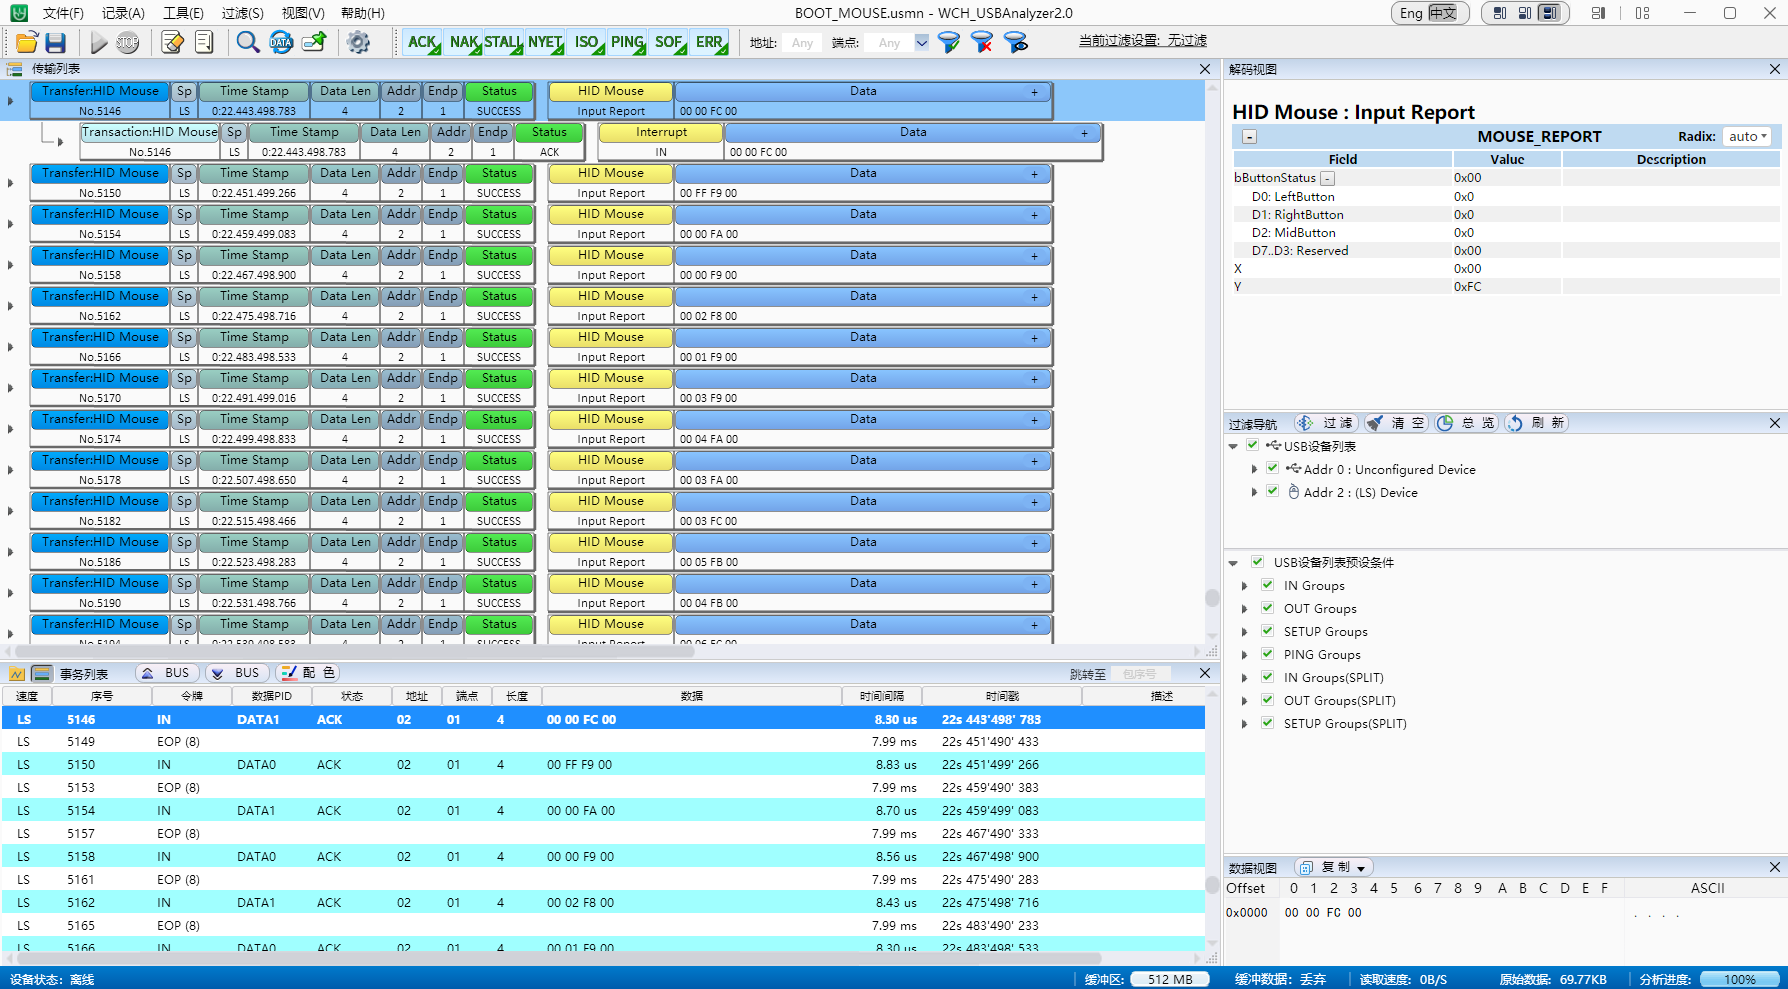
Task: Expand the SETUP Groups tree node
Action: pos(1245,632)
